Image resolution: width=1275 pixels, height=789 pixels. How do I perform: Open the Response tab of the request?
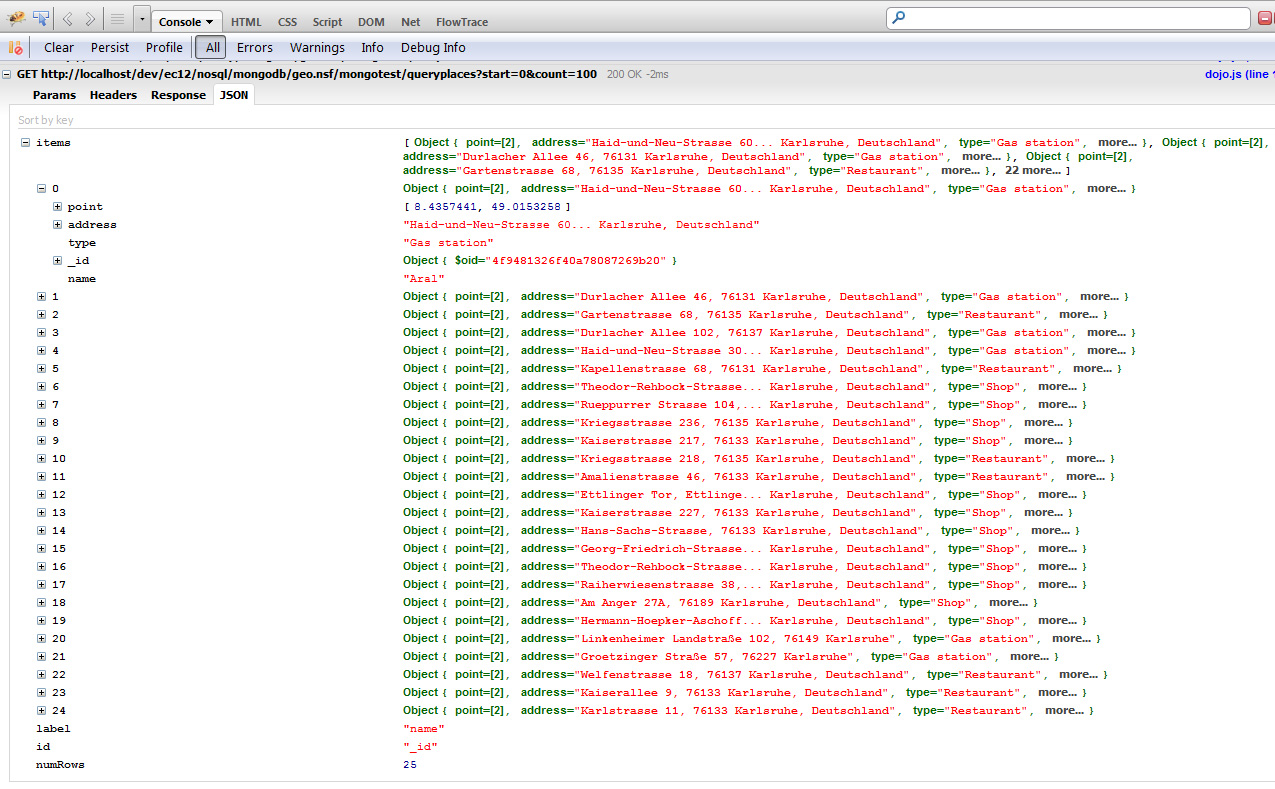click(x=178, y=95)
